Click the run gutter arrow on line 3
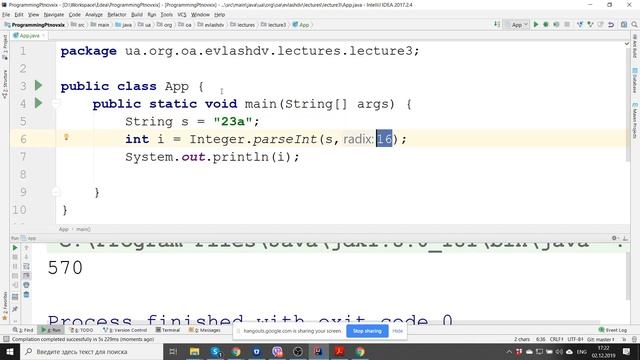The width and height of the screenshot is (640, 360). (x=39, y=85)
